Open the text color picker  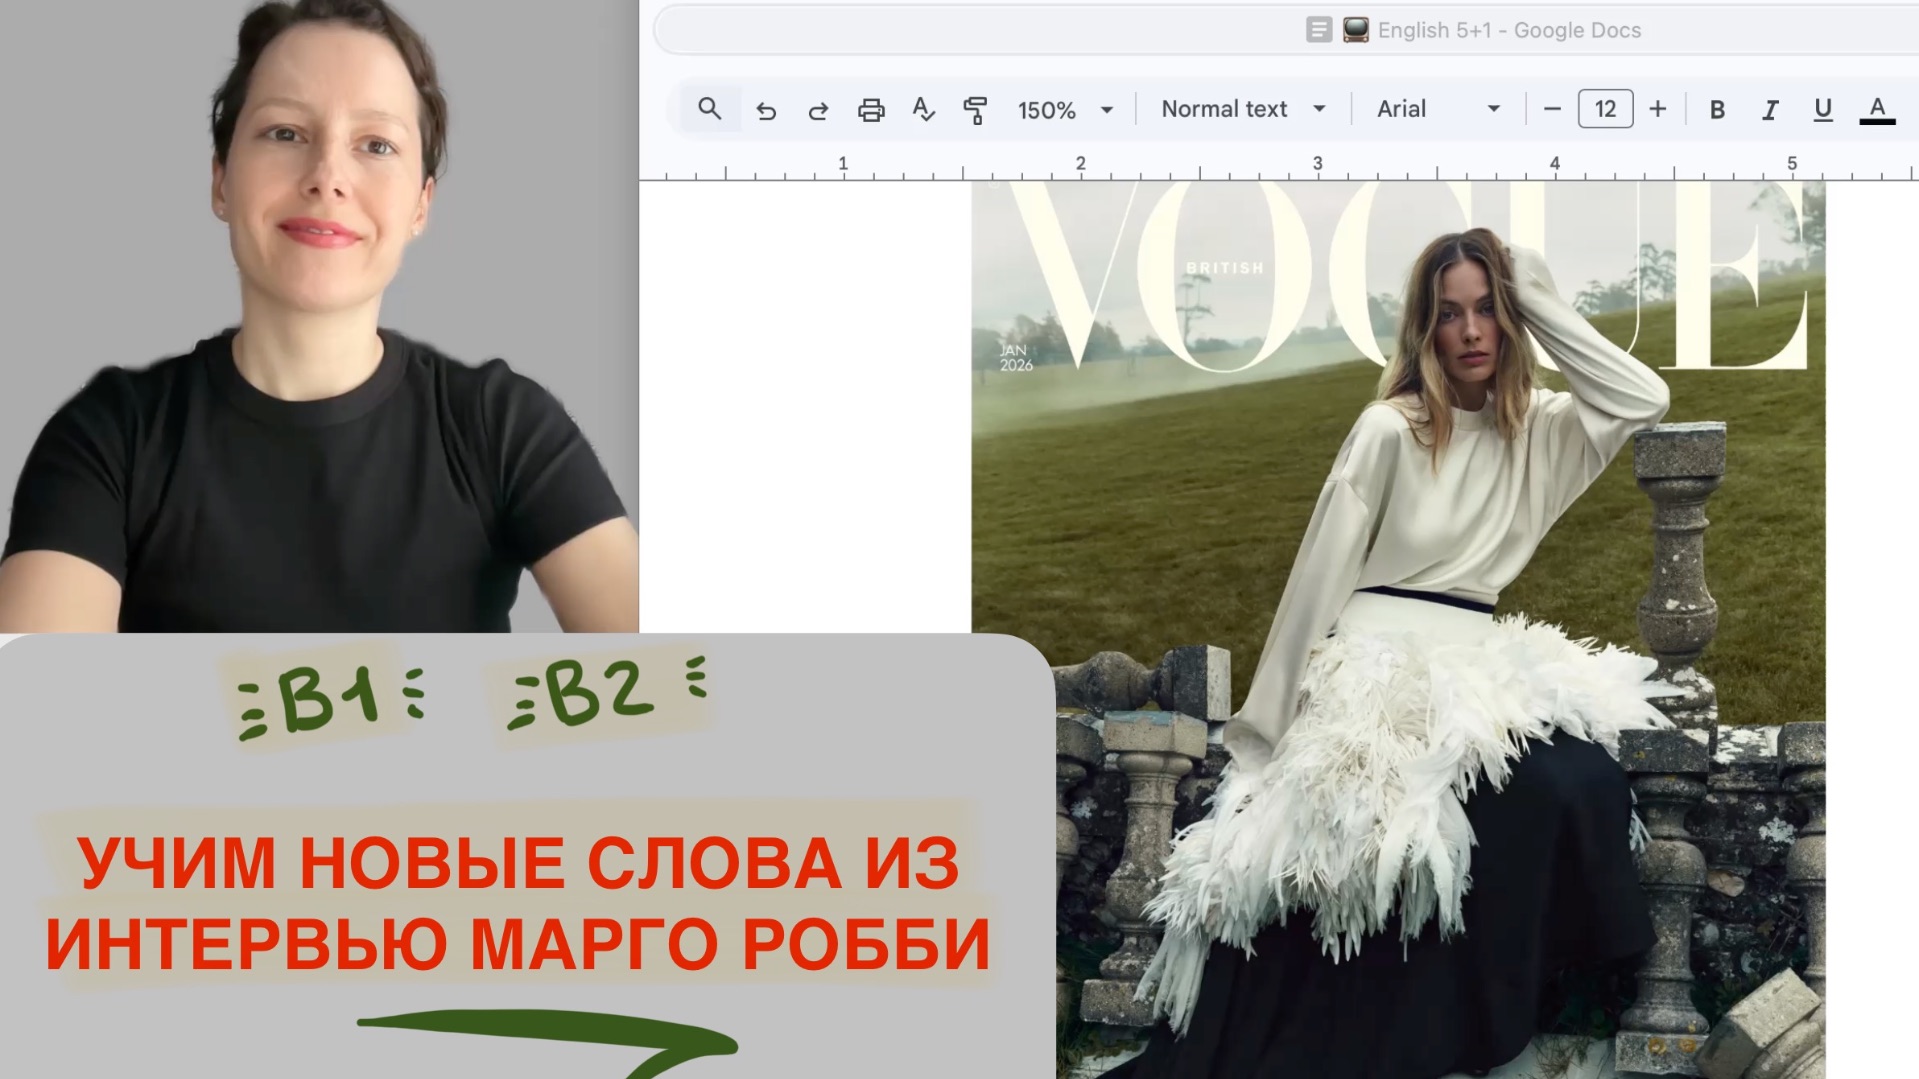pyautogui.click(x=1877, y=110)
